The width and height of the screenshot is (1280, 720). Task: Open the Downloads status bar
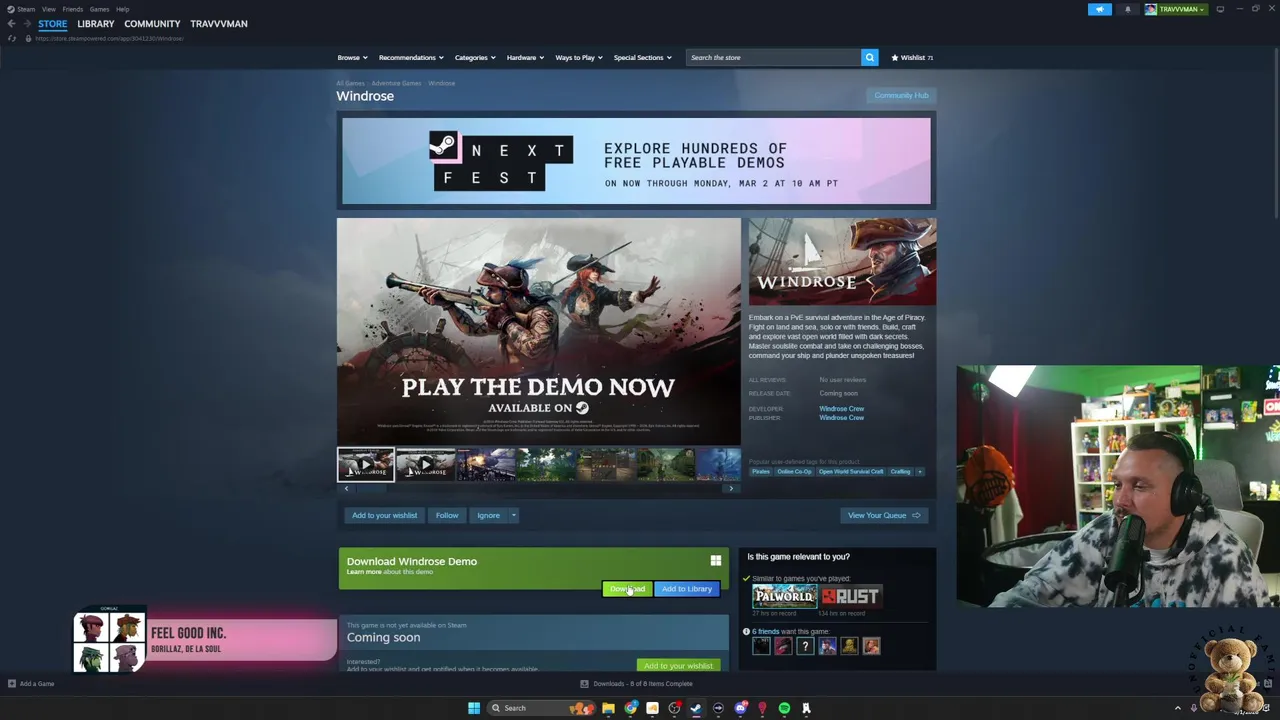tap(636, 684)
